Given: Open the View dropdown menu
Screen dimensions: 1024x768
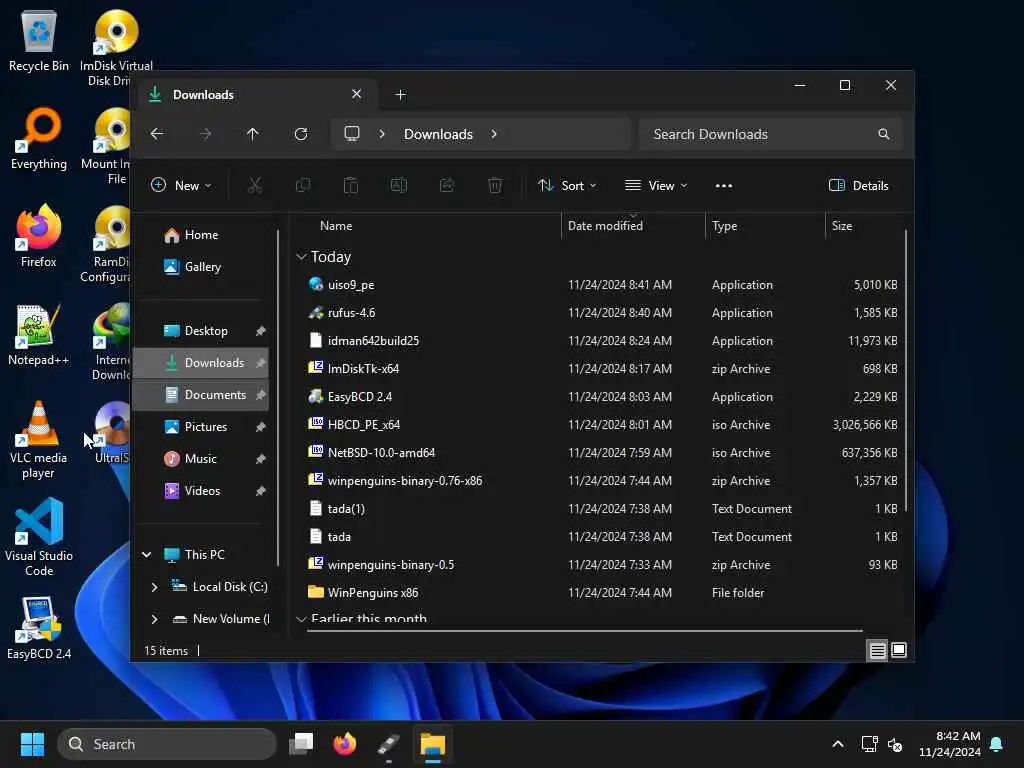Looking at the screenshot, I should coord(656,185).
